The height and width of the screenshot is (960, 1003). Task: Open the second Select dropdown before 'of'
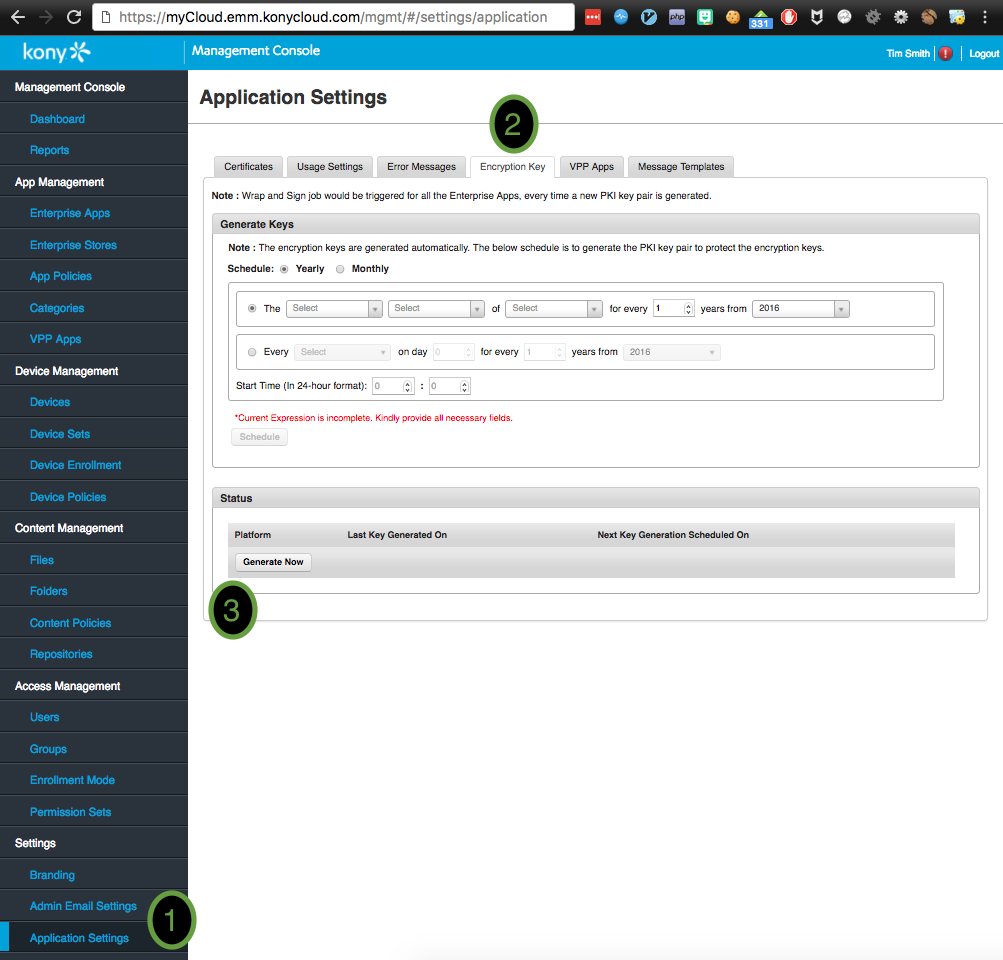pos(436,308)
